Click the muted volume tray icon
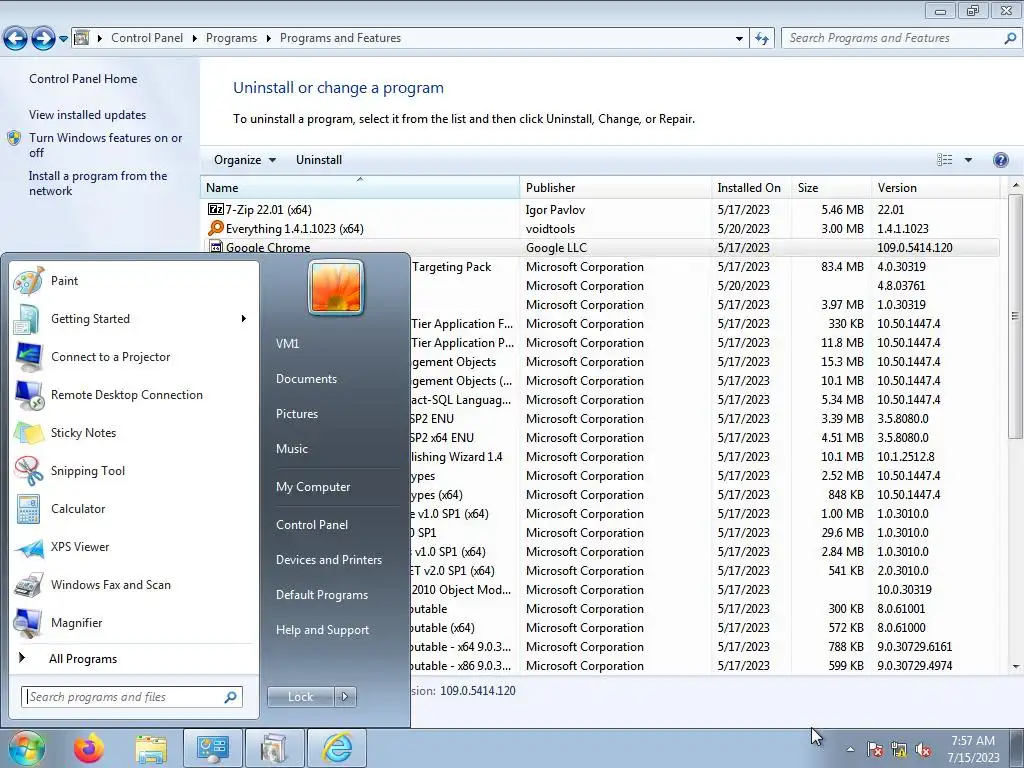Viewport: 1024px width, 768px height. click(x=923, y=750)
